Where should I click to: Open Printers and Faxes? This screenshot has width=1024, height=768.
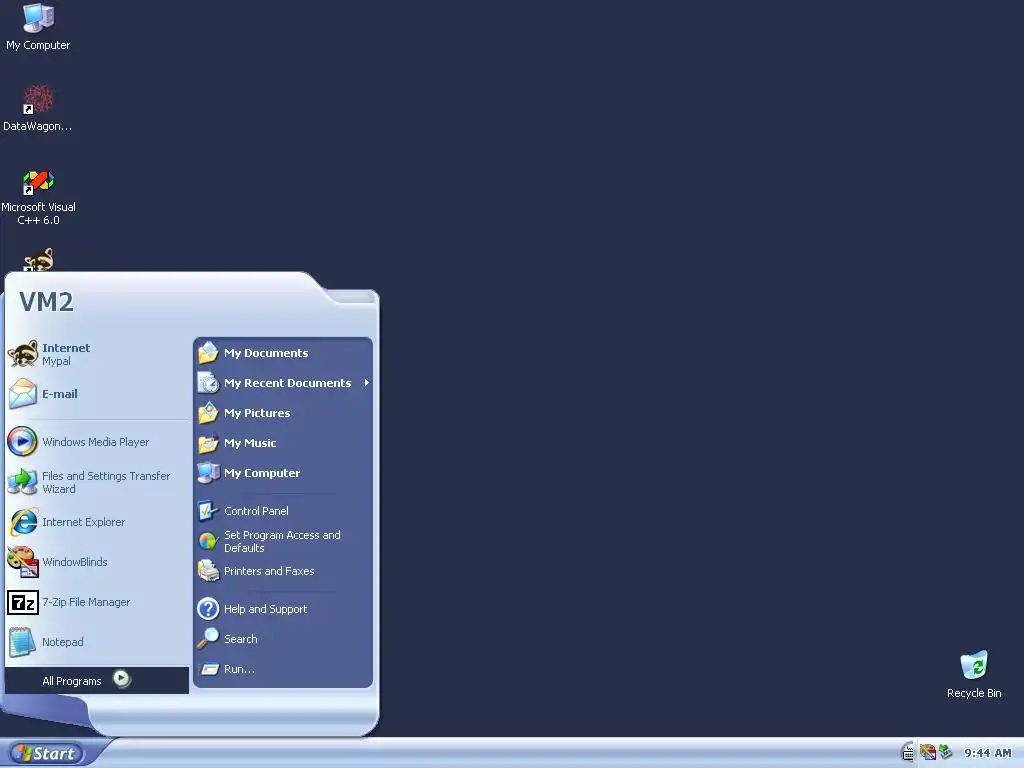283,571
